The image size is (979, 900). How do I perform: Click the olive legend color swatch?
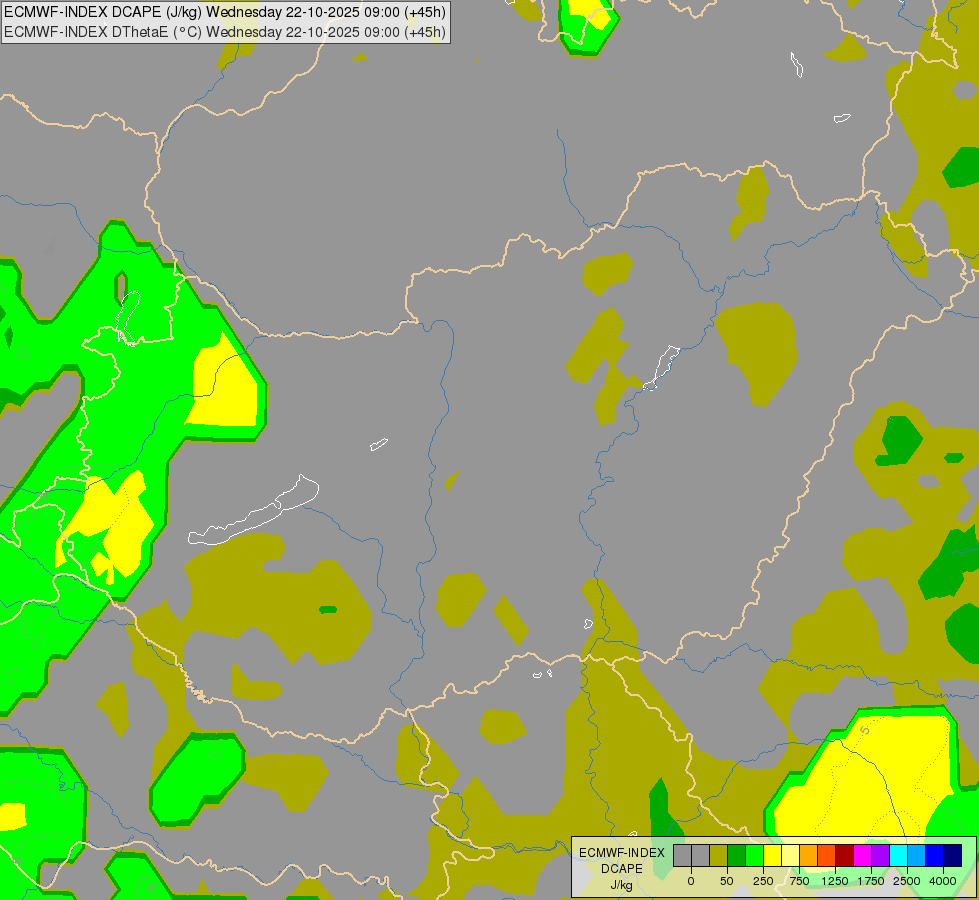(719, 855)
